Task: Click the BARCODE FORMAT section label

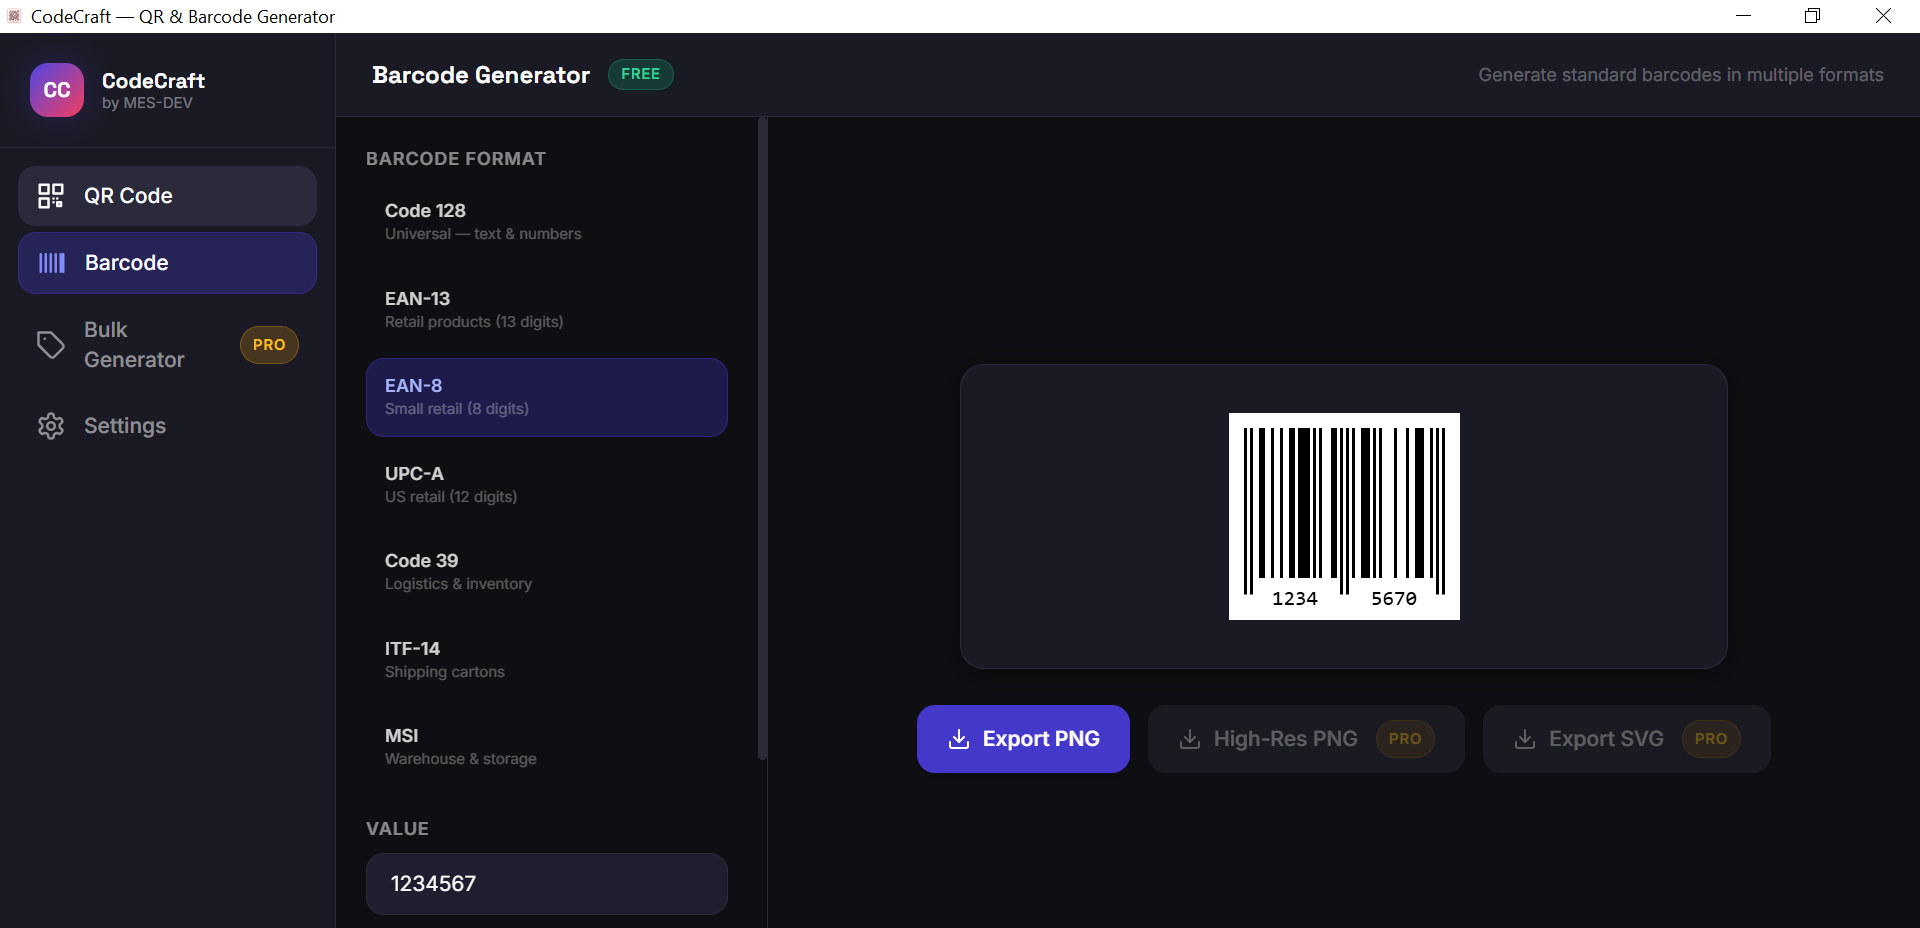Action: click(x=456, y=159)
